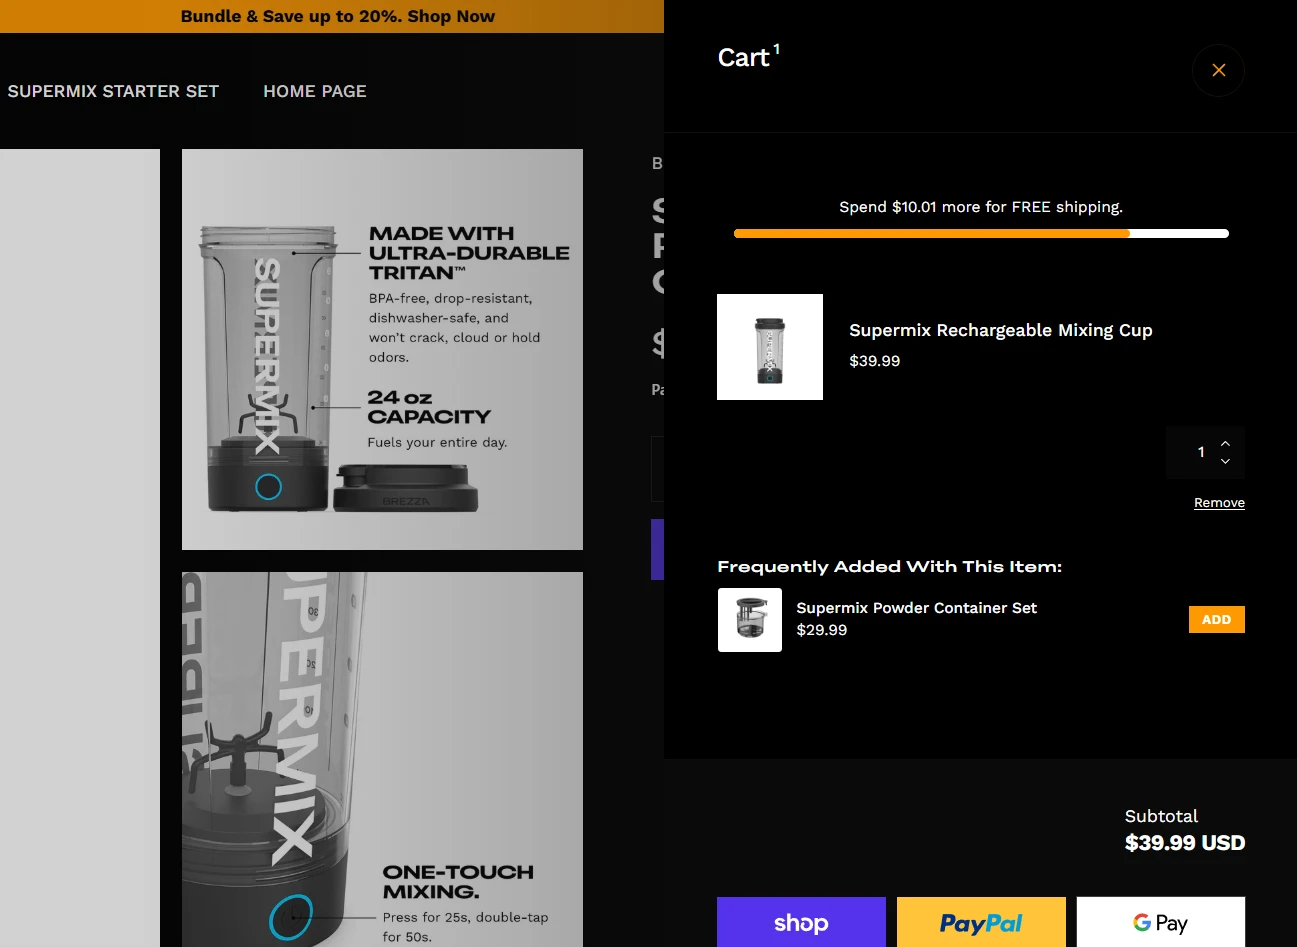
Task: Click the orange cart superscript item counter
Action: 777,48
